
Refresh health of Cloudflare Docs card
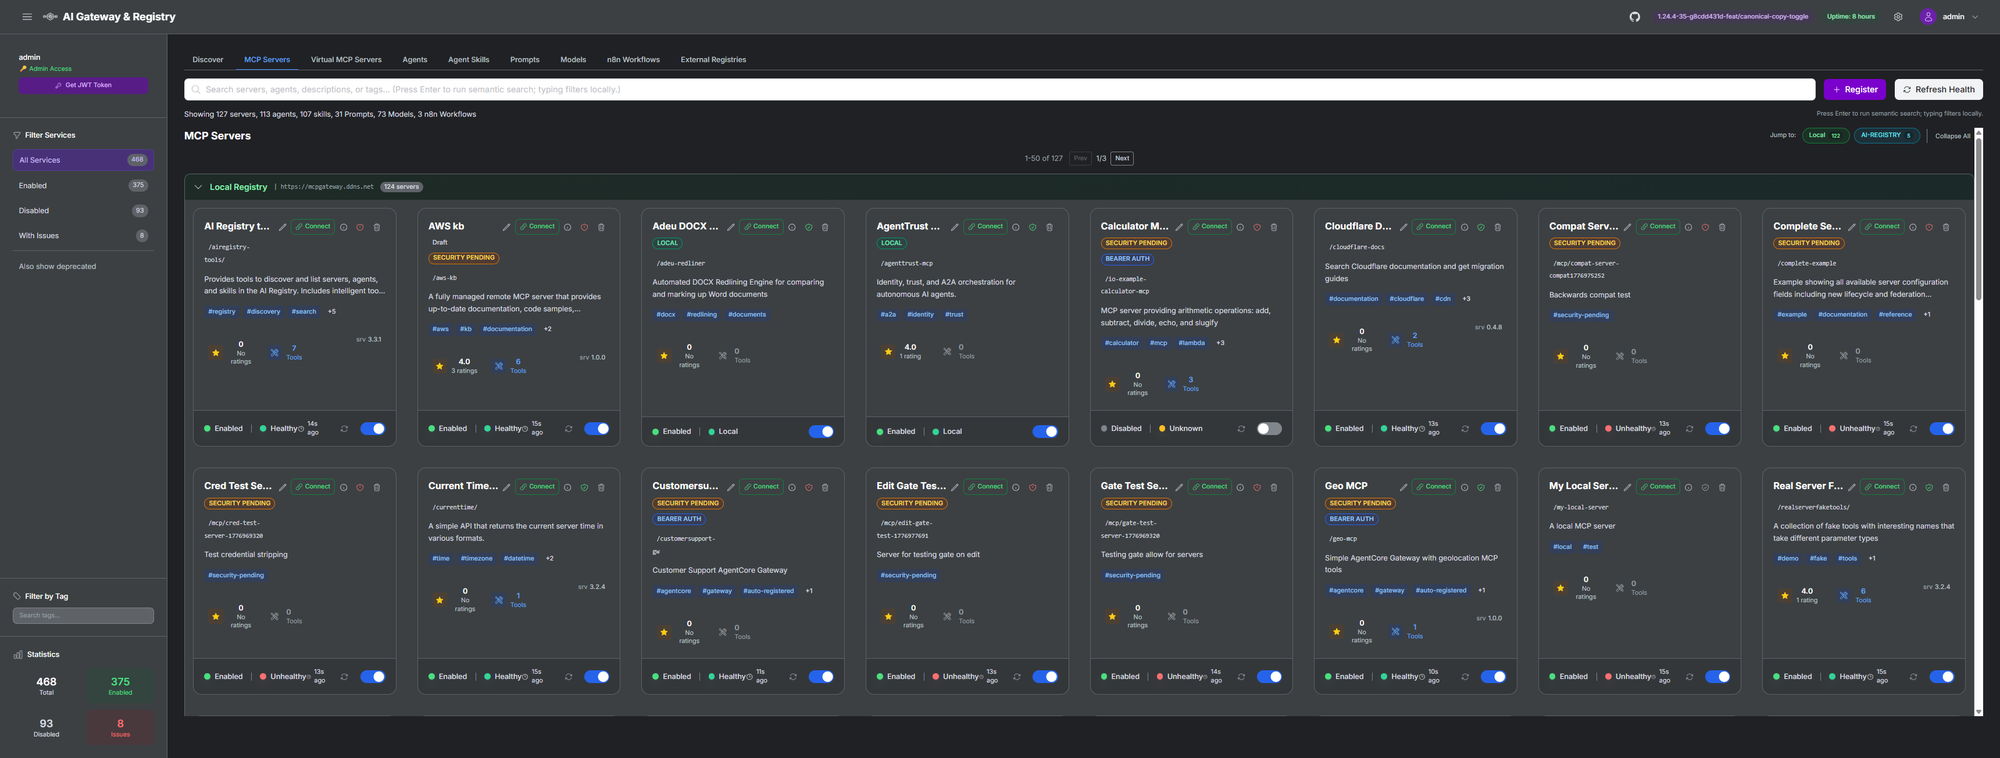1465,429
